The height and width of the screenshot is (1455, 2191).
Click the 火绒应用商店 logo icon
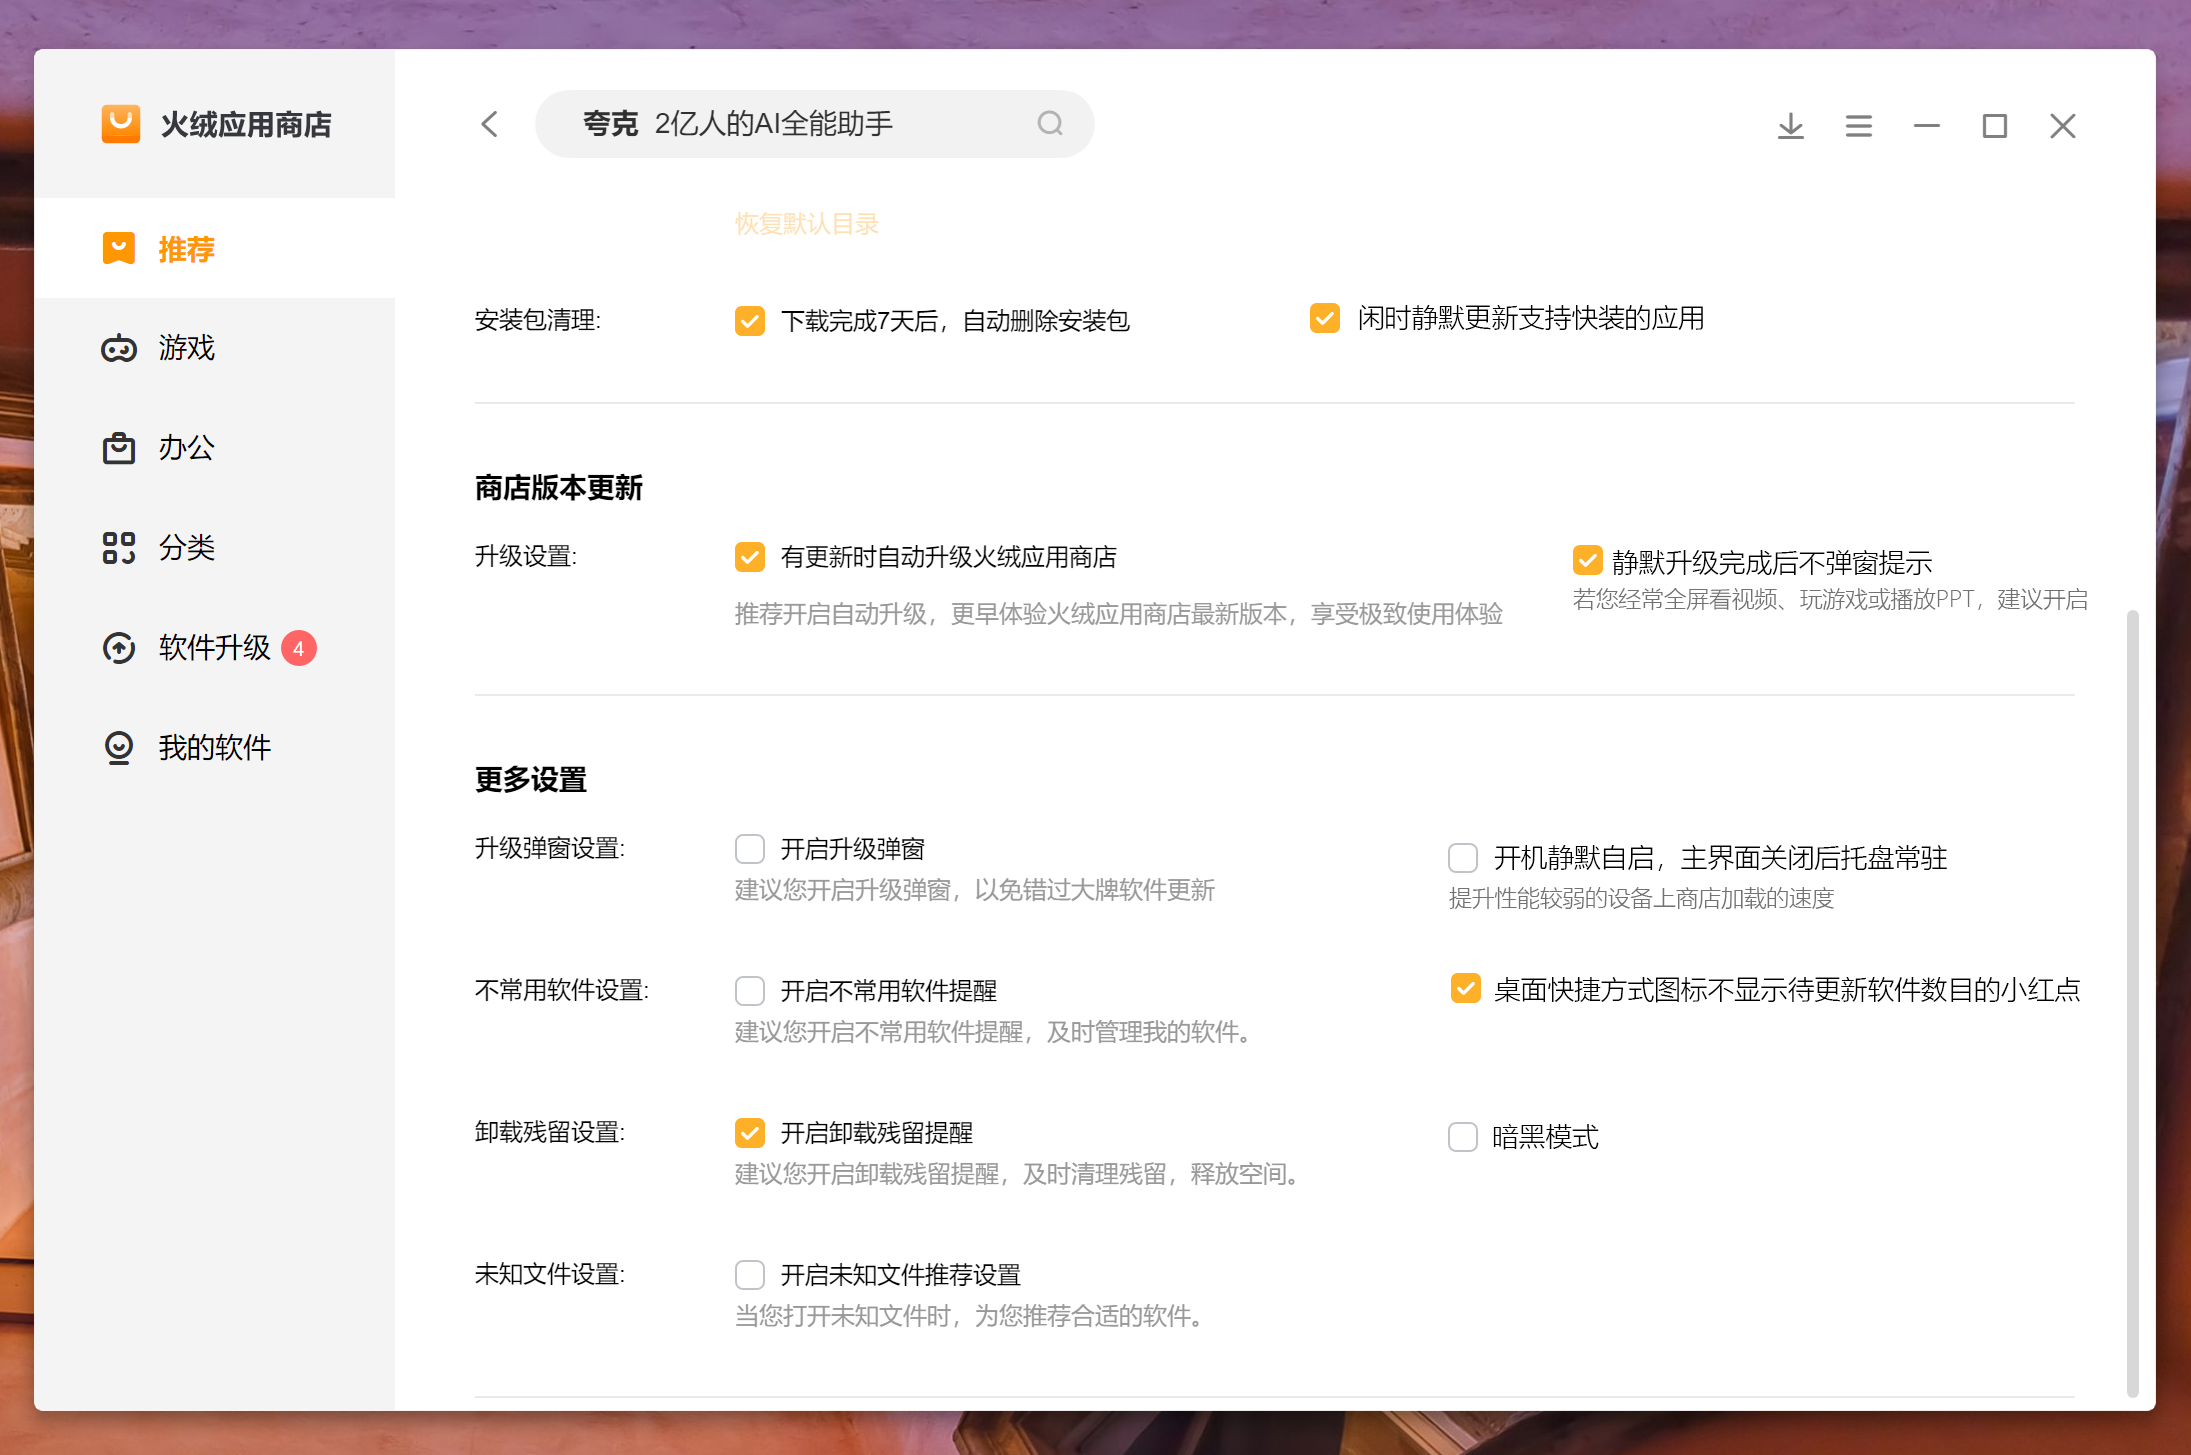click(121, 124)
